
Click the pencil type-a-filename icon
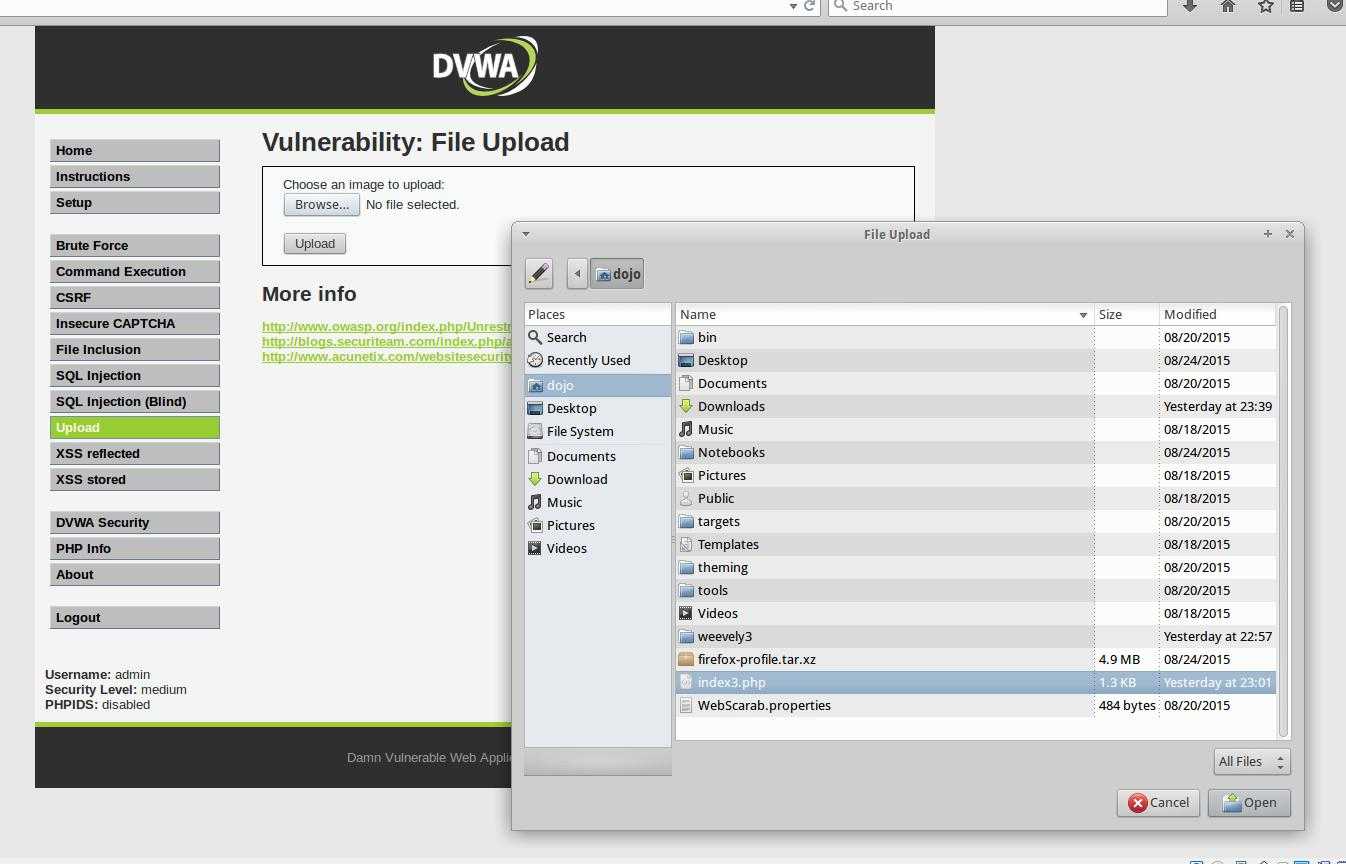(539, 273)
